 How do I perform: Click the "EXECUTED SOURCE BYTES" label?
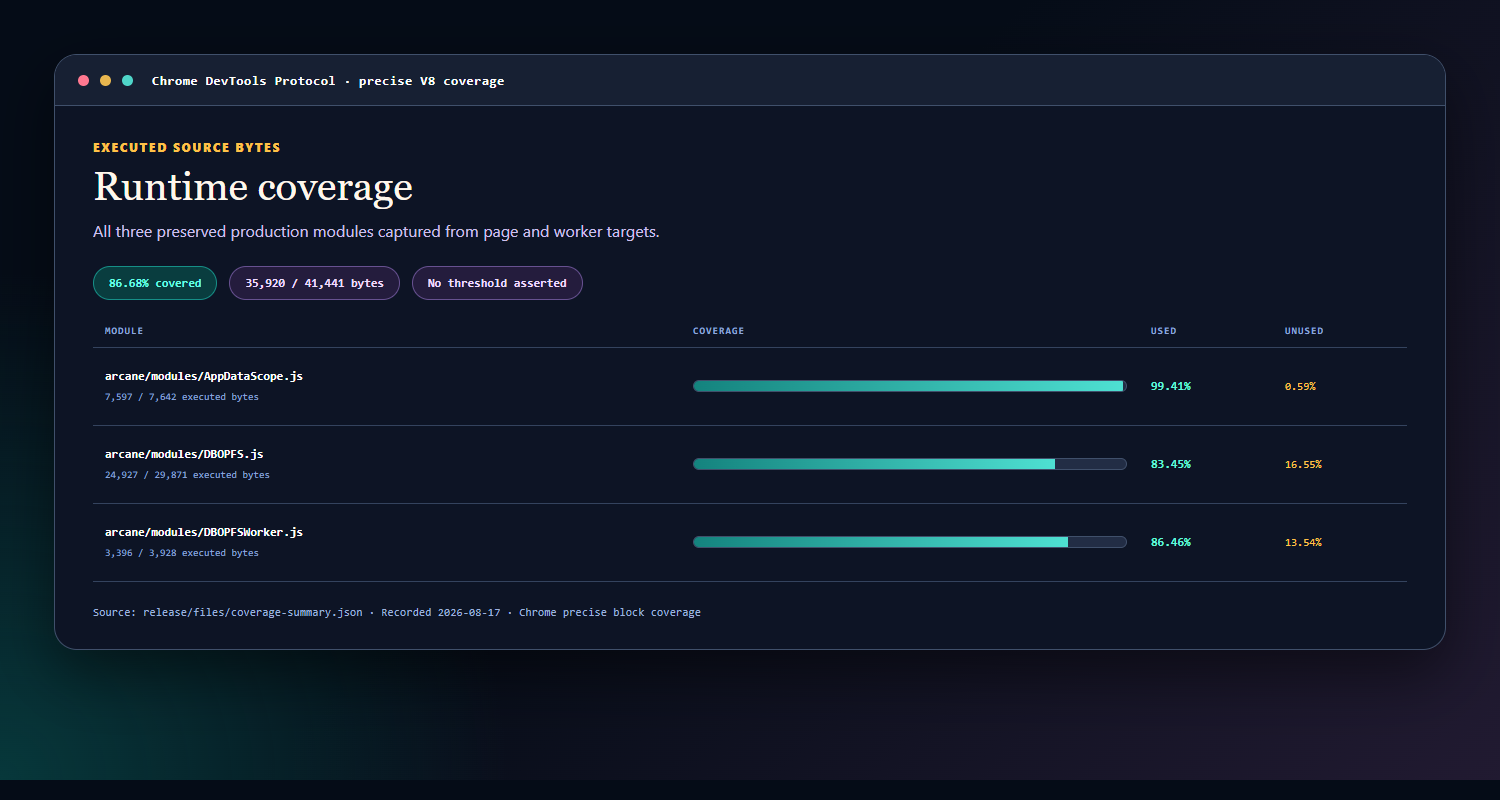(x=187, y=148)
